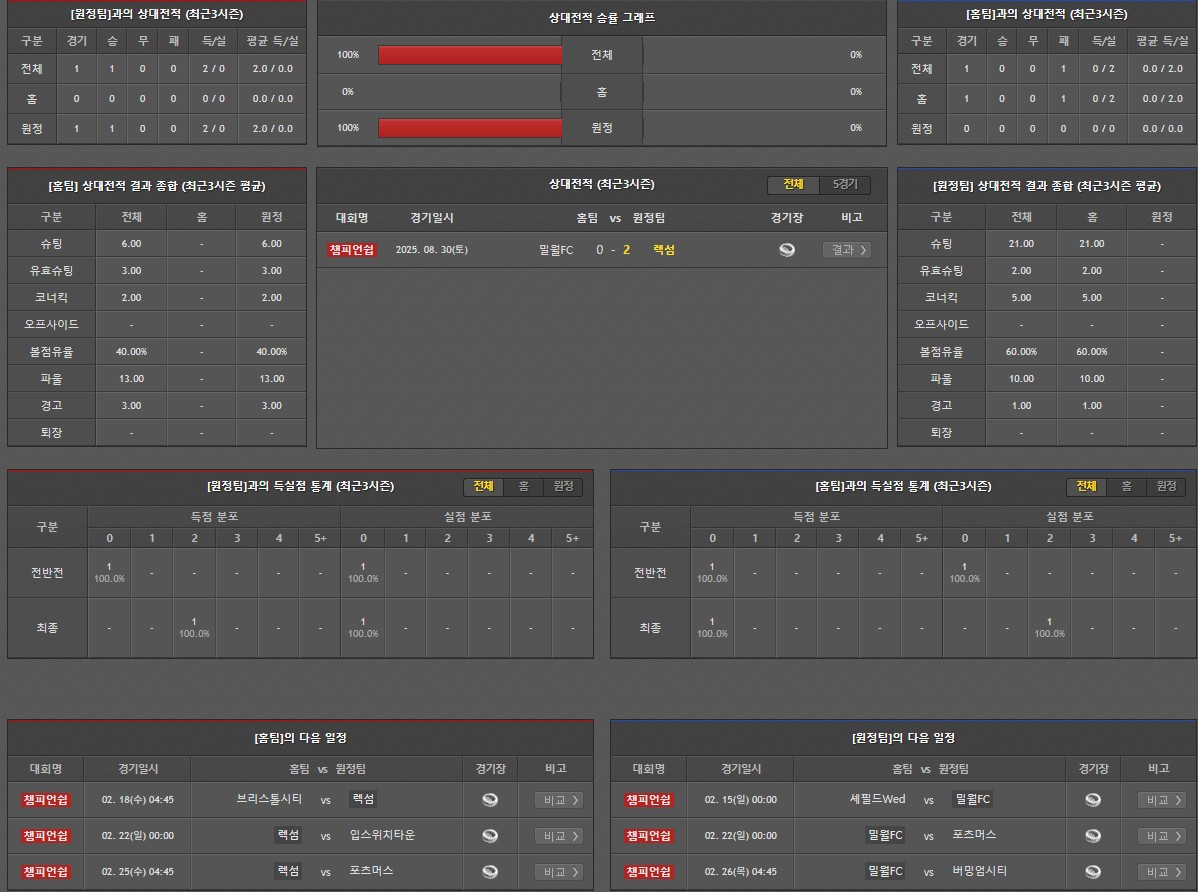Expand 비고 for 밀월FC vs 버밍엄시티 fixture
The height and width of the screenshot is (892, 1198).
pos(1161,872)
